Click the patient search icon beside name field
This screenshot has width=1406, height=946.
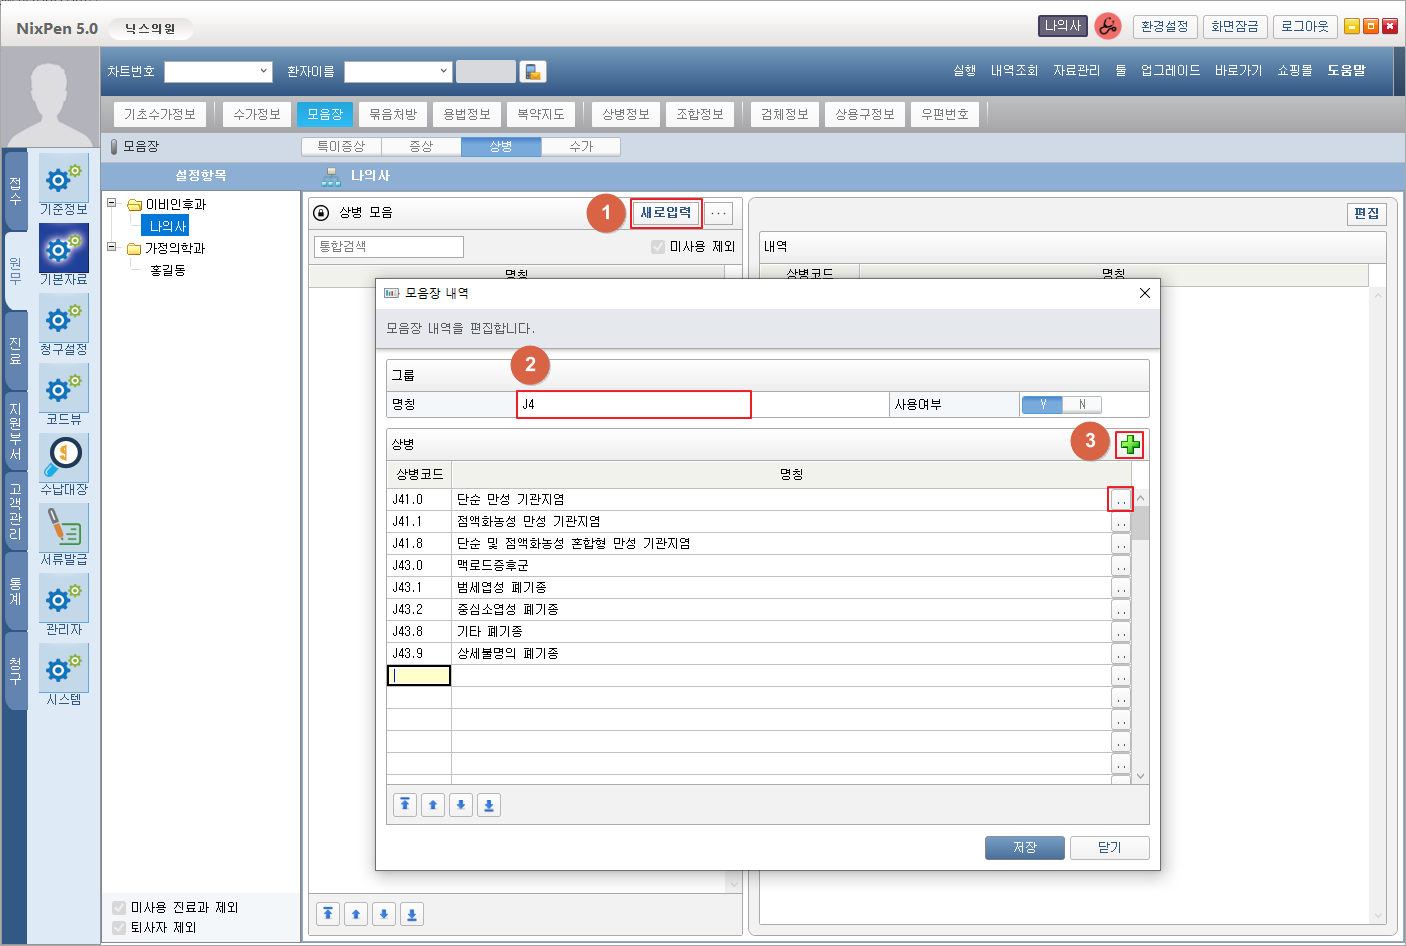pos(533,72)
